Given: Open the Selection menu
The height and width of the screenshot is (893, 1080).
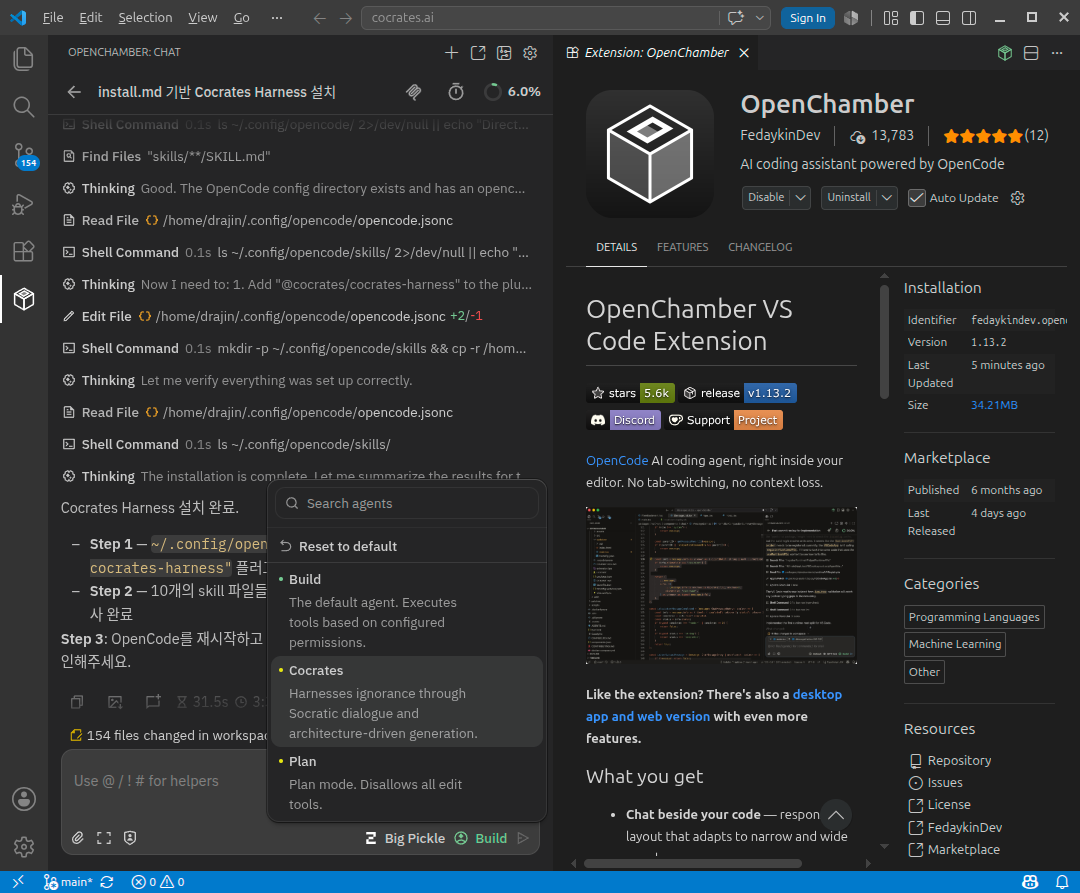Looking at the screenshot, I should click(145, 18).
